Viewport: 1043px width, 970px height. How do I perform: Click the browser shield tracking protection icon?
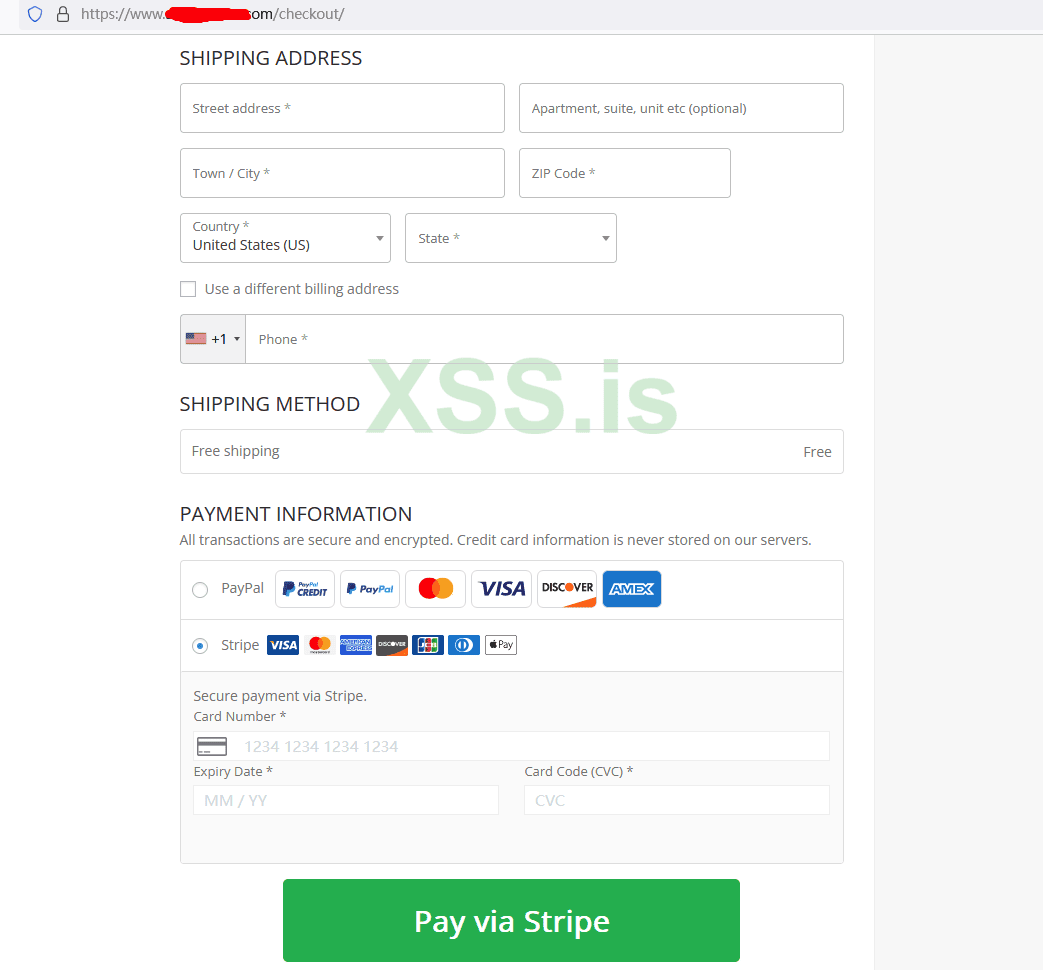[x=35, y=14]
